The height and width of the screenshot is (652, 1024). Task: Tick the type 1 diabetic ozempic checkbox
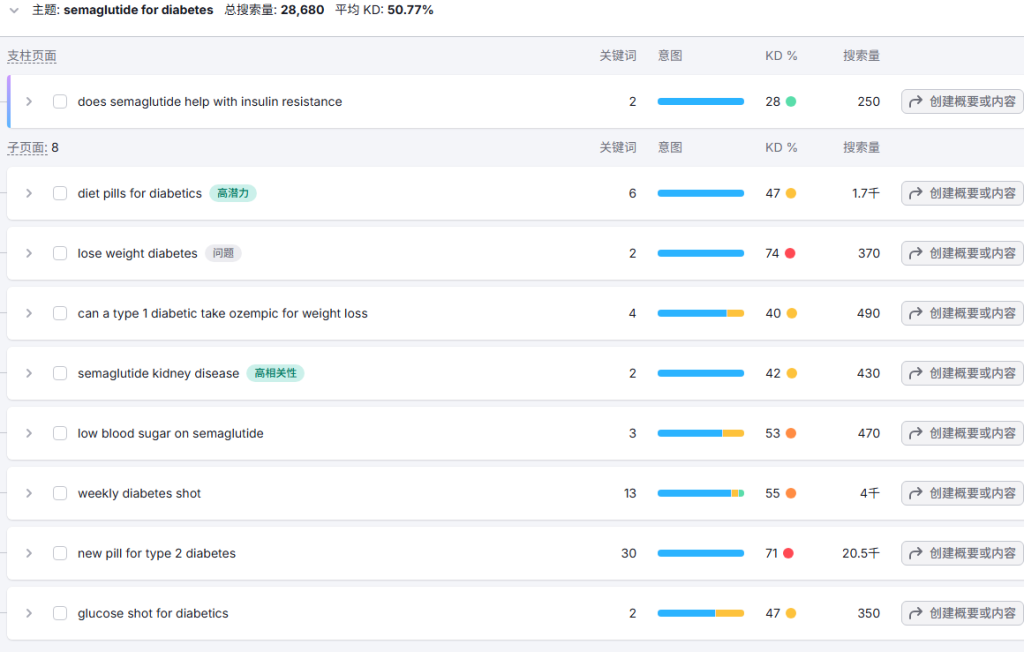pos(60,314)
